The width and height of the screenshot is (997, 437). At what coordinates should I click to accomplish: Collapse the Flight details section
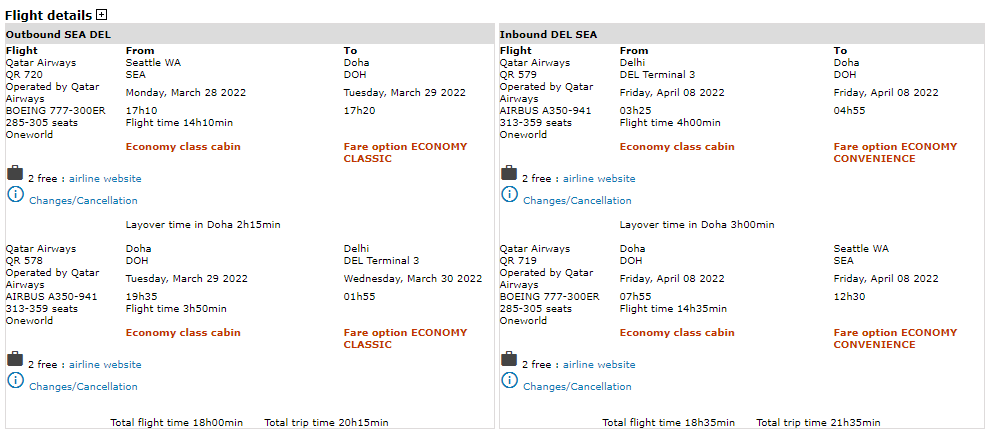tap(102, 15)
